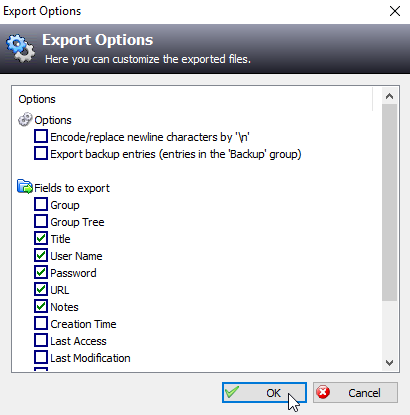
Task: Click the red X icon on Cancel
Action: point(323,392)
